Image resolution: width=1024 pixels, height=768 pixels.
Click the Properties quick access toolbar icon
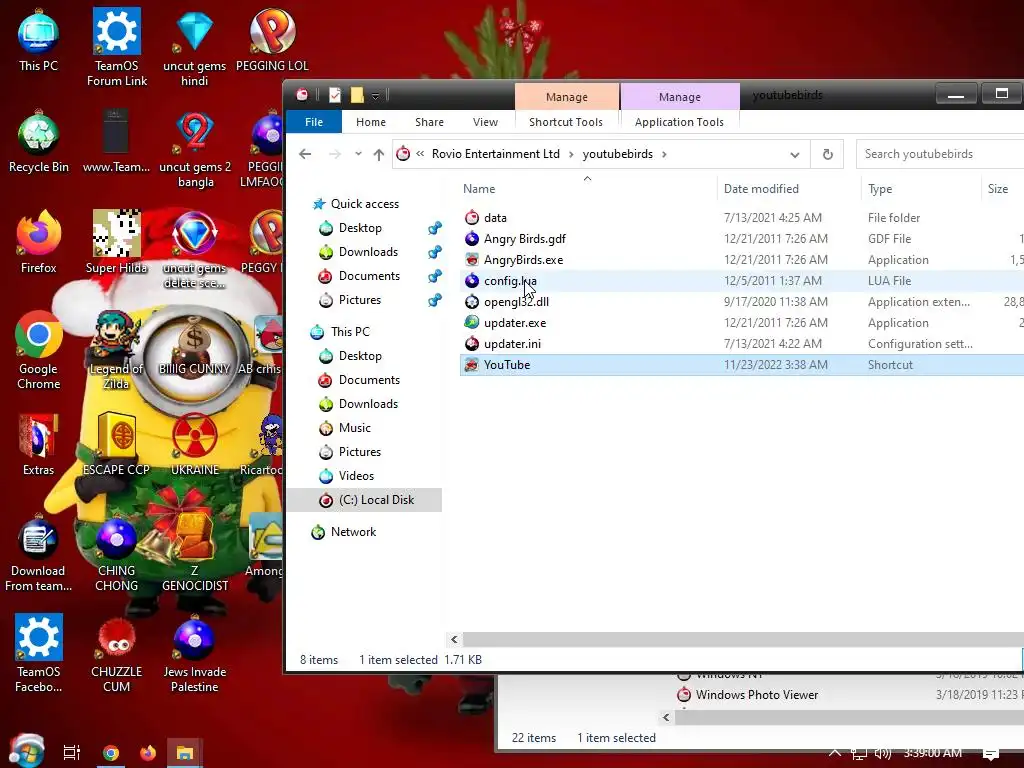tap(335, 95)
